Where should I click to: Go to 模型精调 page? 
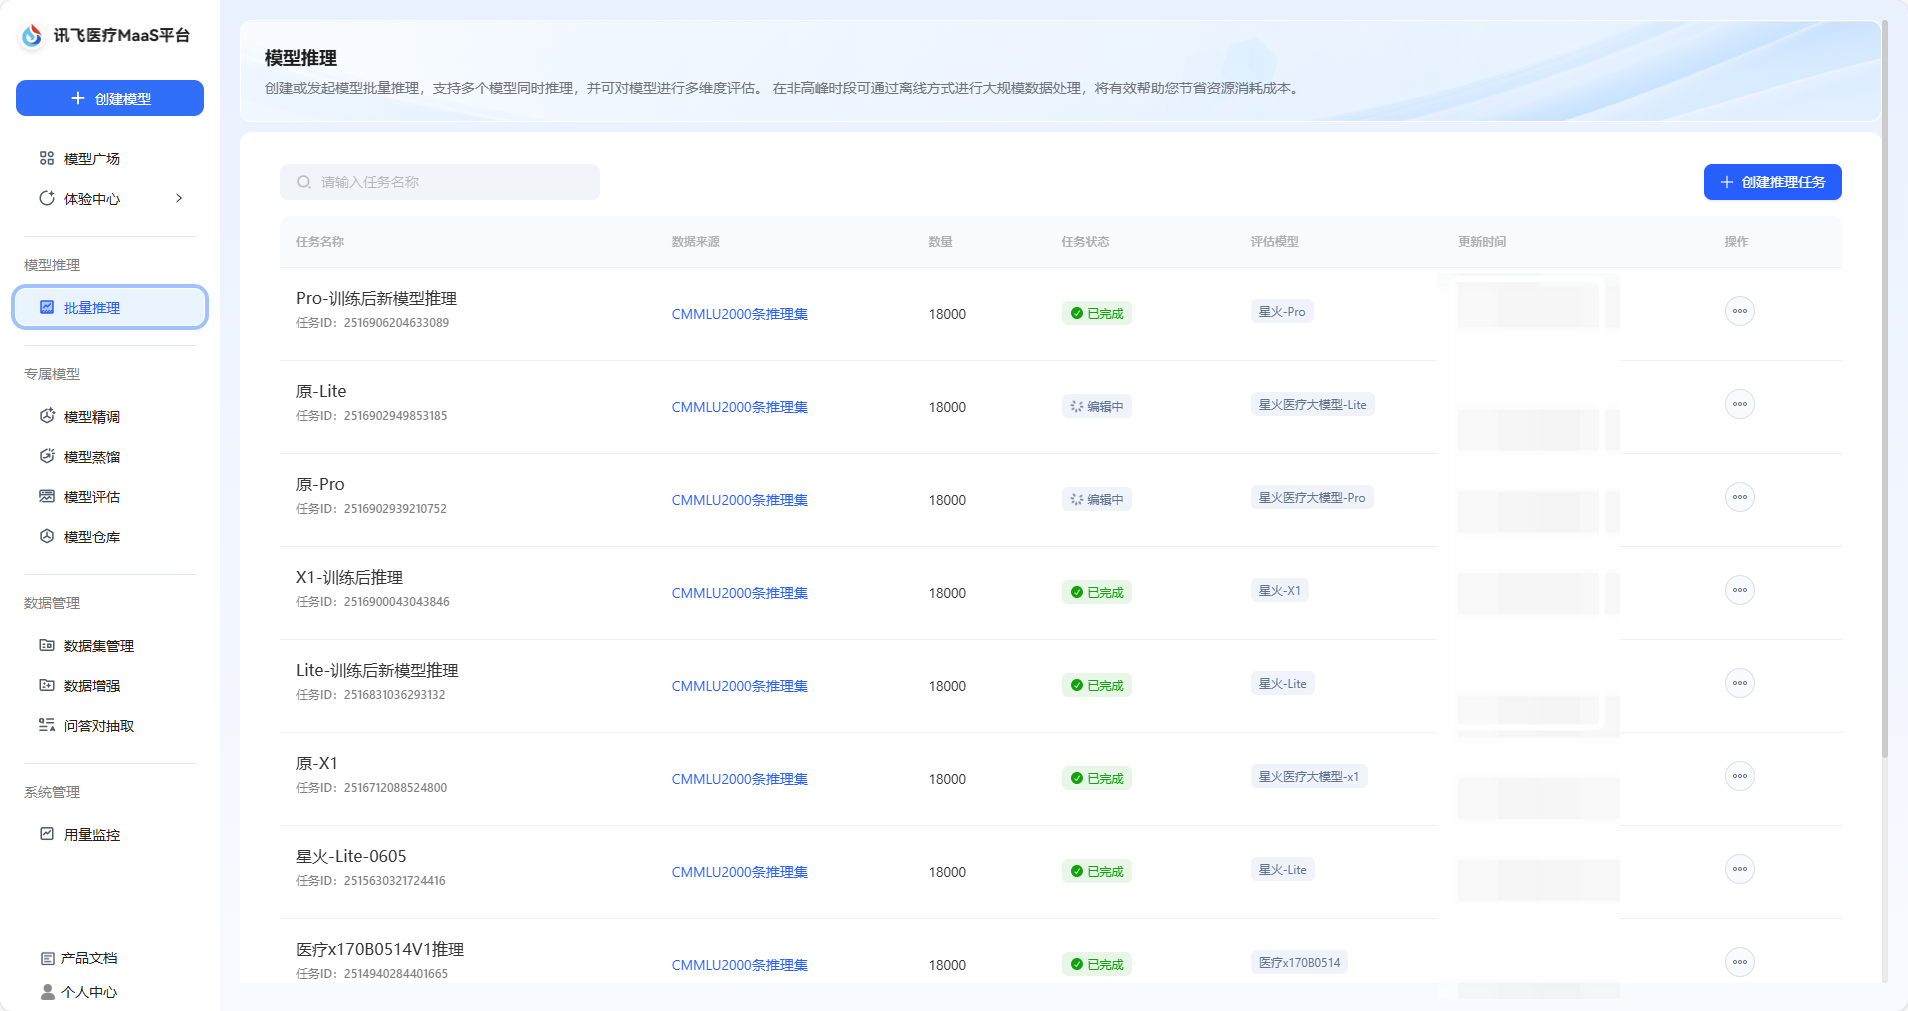[x=110, y=416]
